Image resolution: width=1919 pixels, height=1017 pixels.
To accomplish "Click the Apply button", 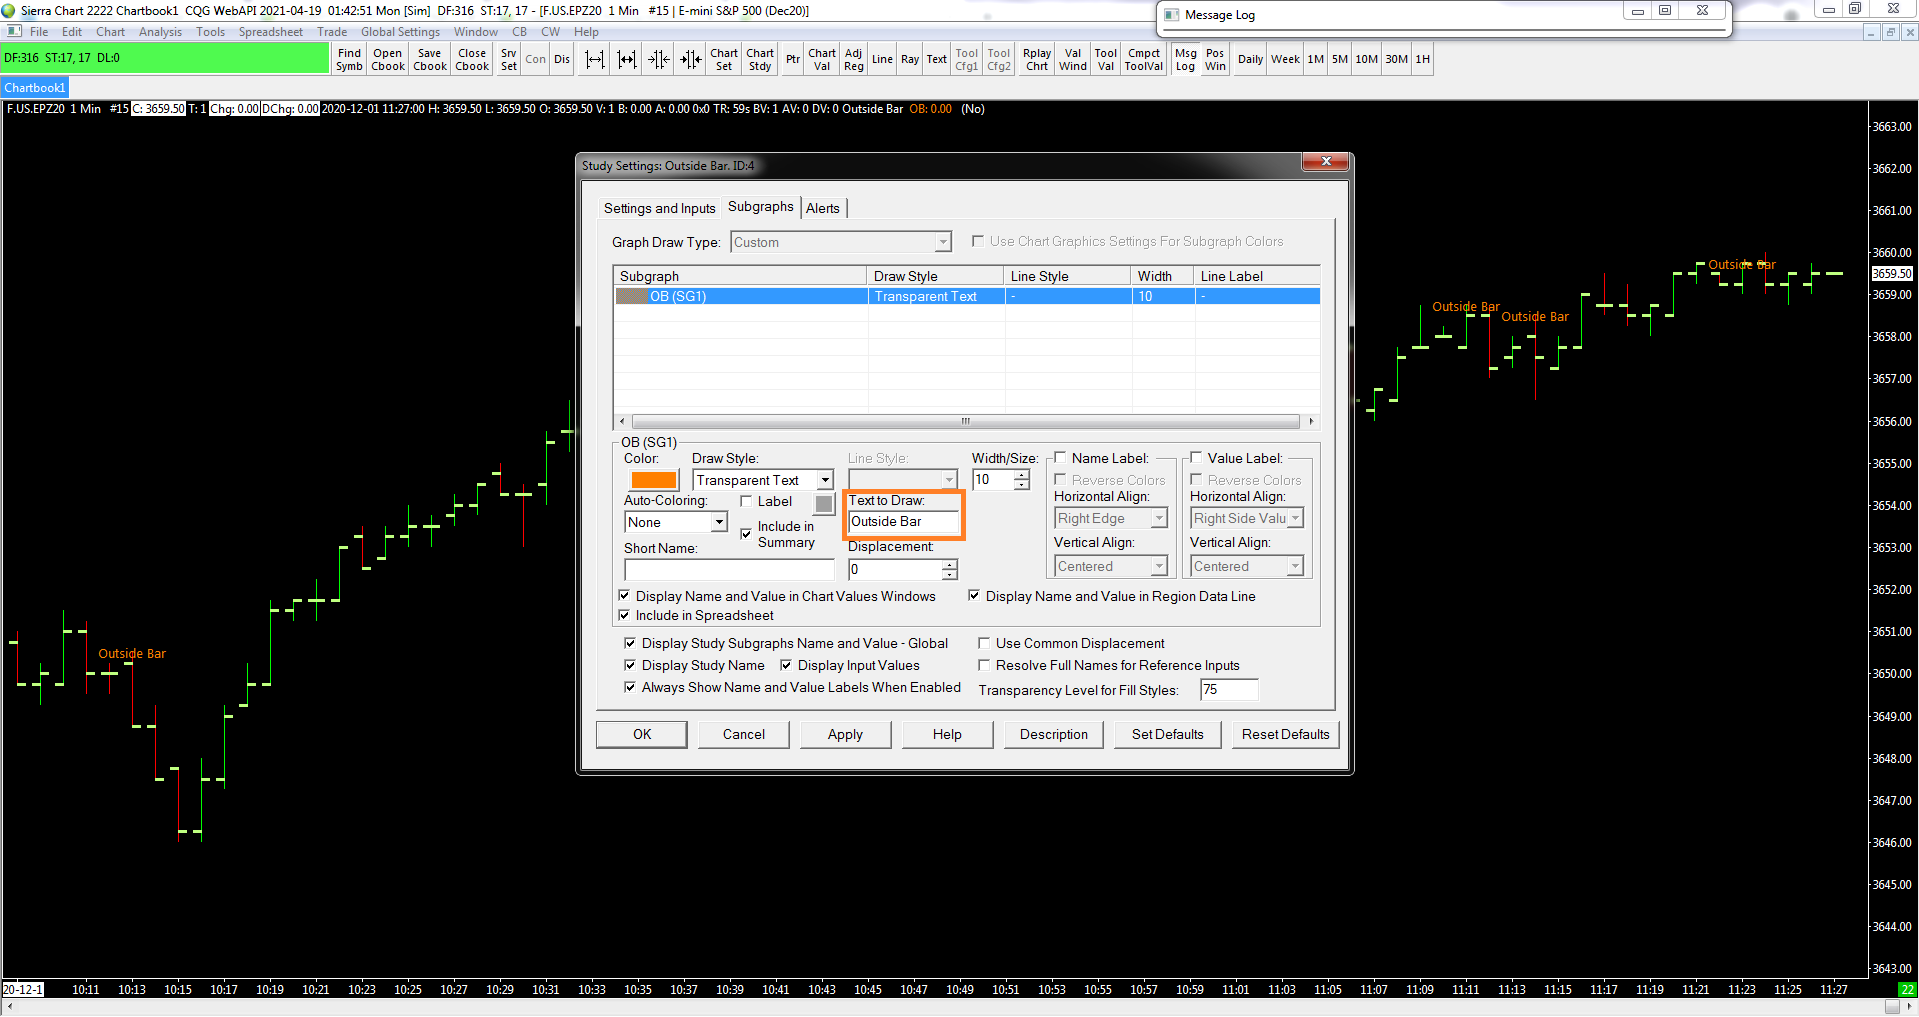I will (x=845, y=734).
